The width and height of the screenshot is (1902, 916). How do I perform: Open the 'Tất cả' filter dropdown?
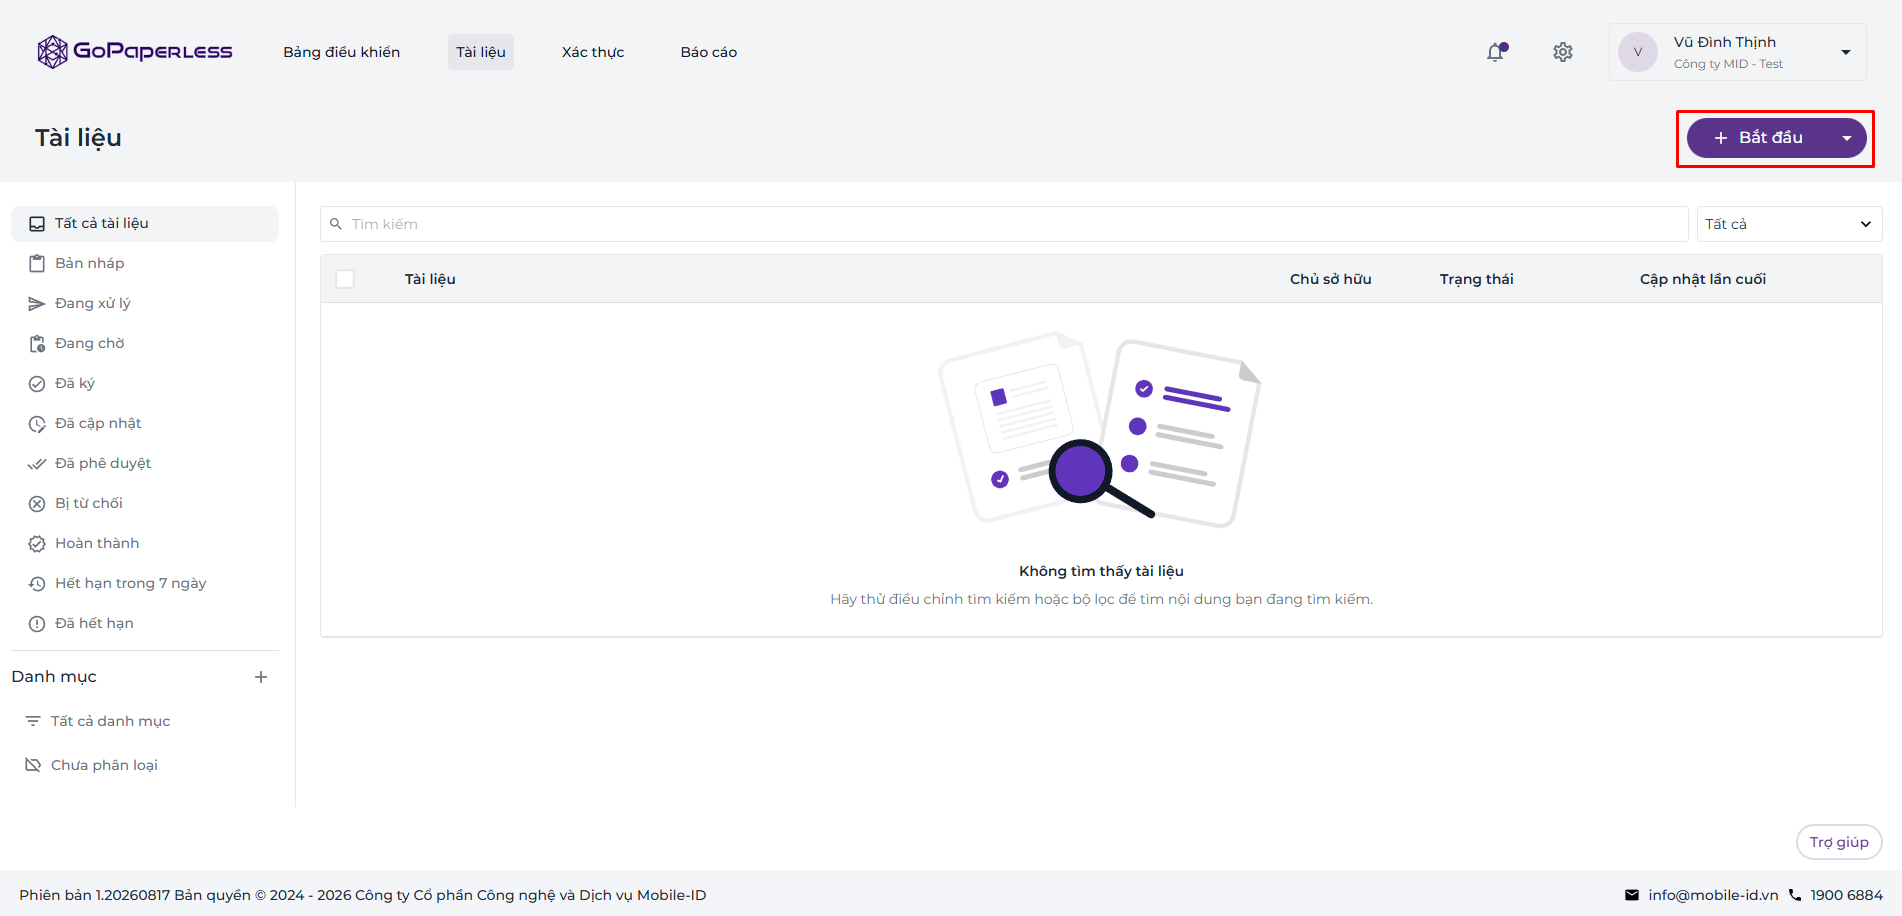[x=1790, y=224]
